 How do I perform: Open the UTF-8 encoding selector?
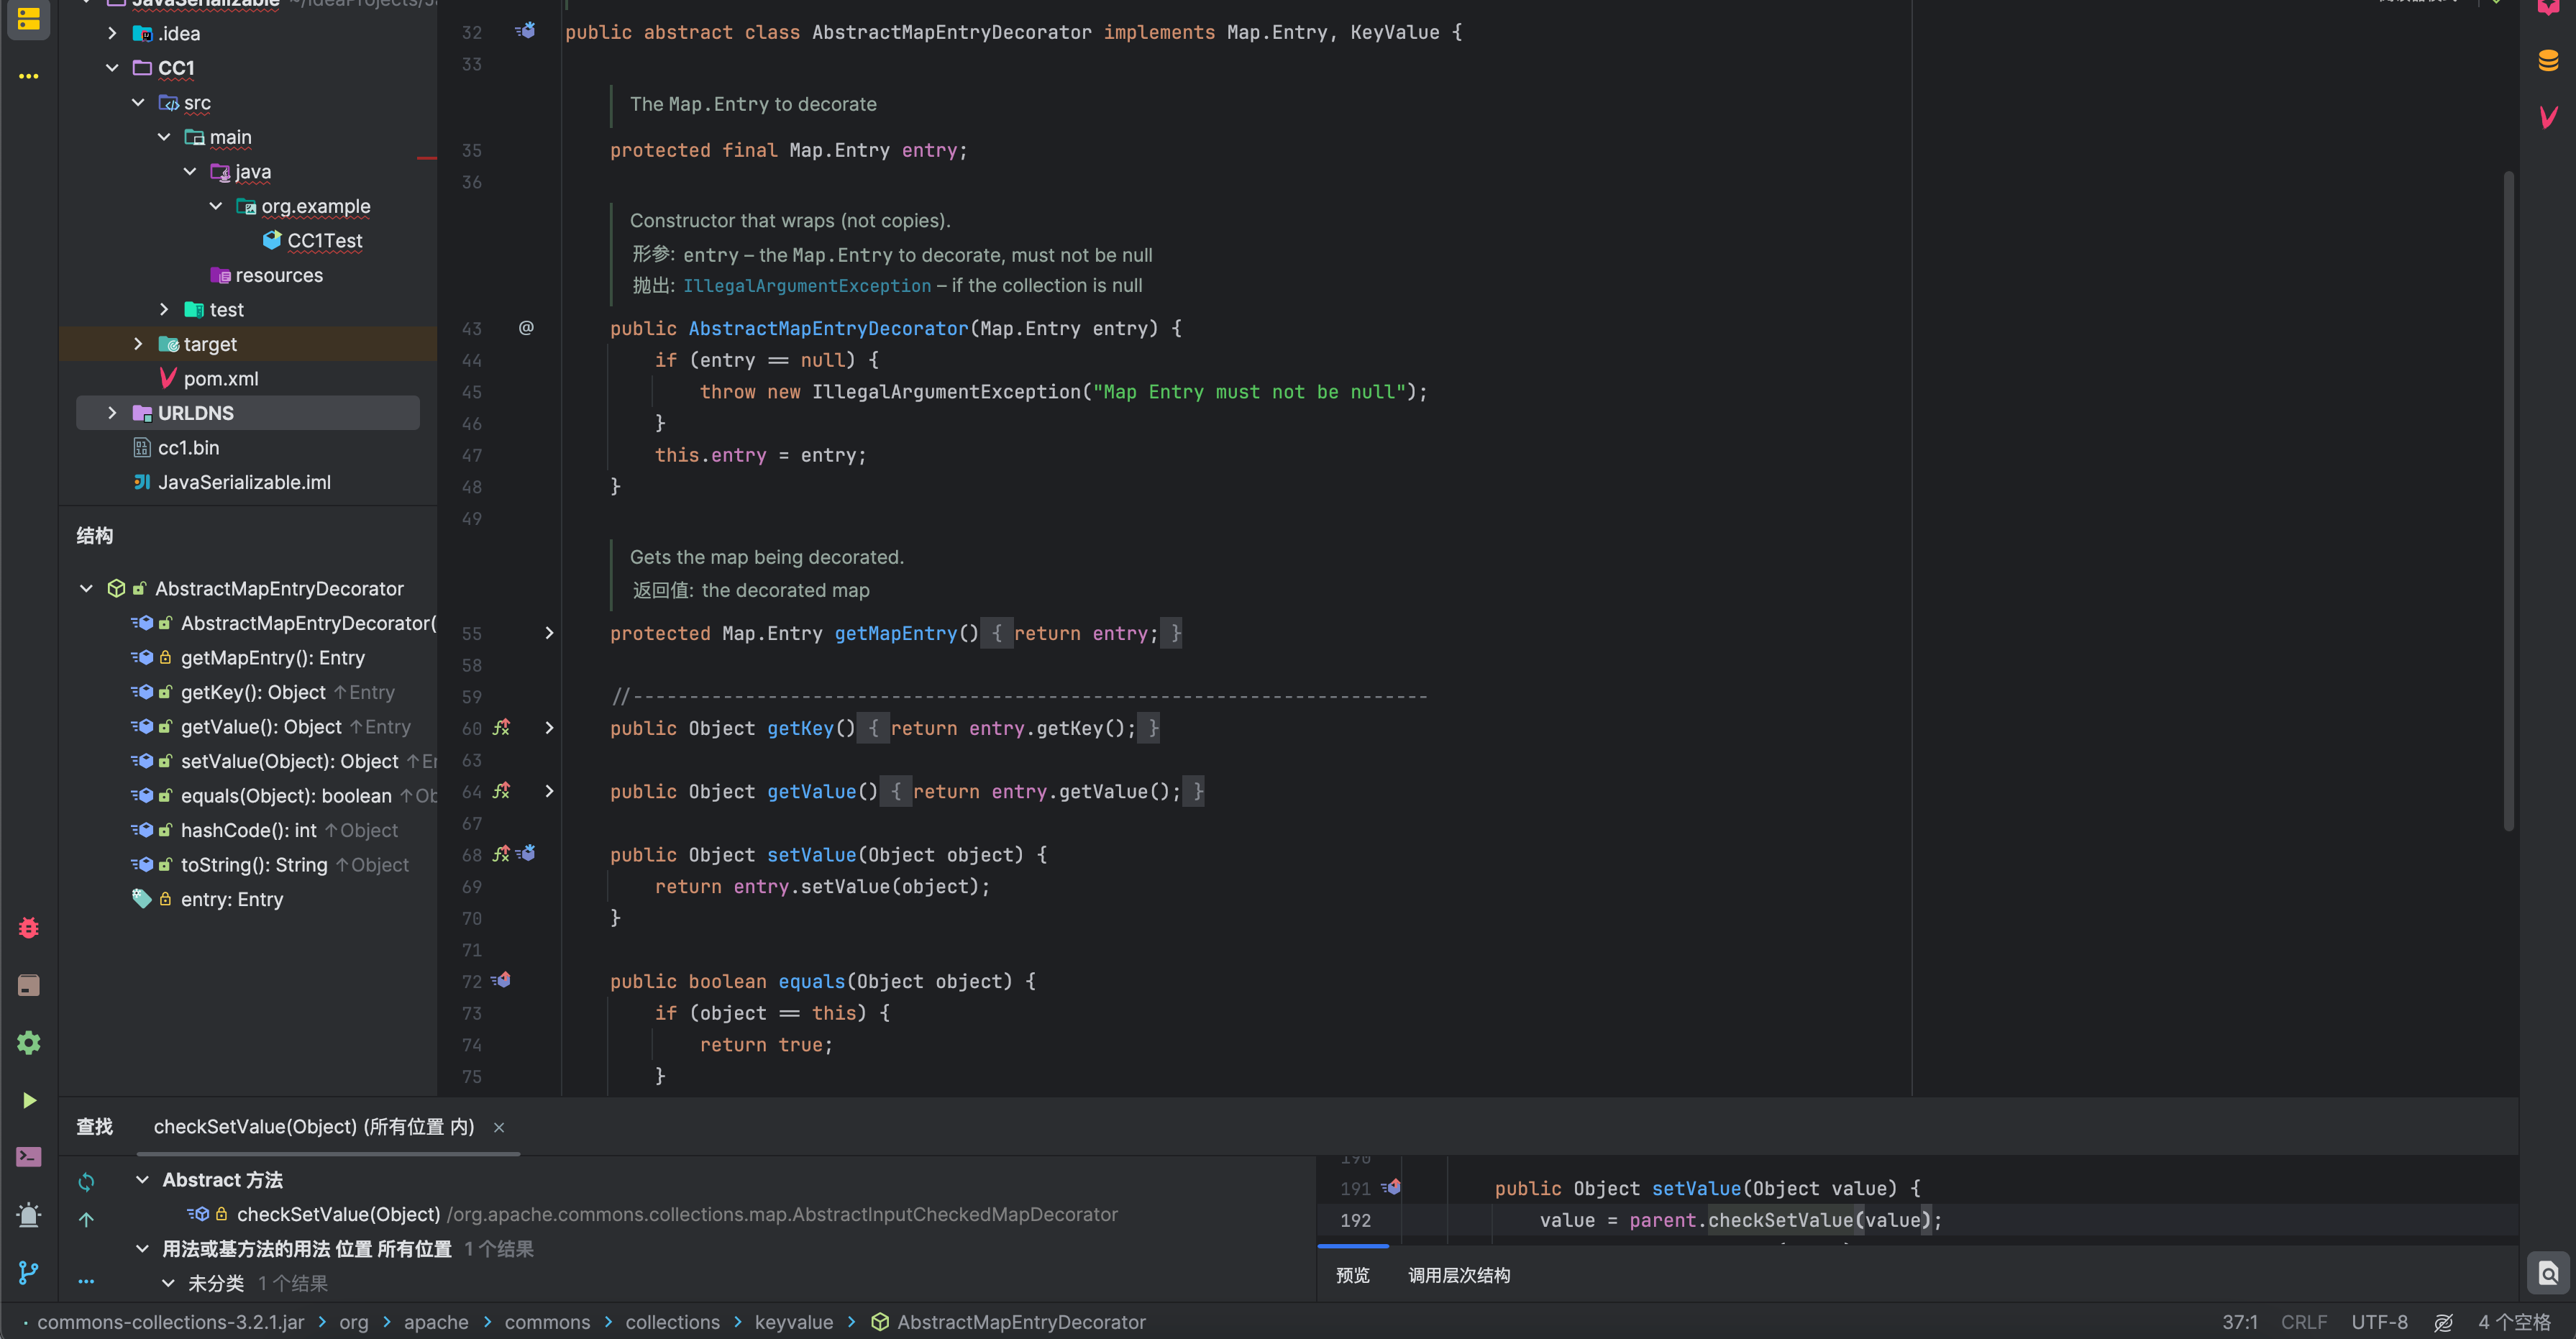[2379, 1322]
